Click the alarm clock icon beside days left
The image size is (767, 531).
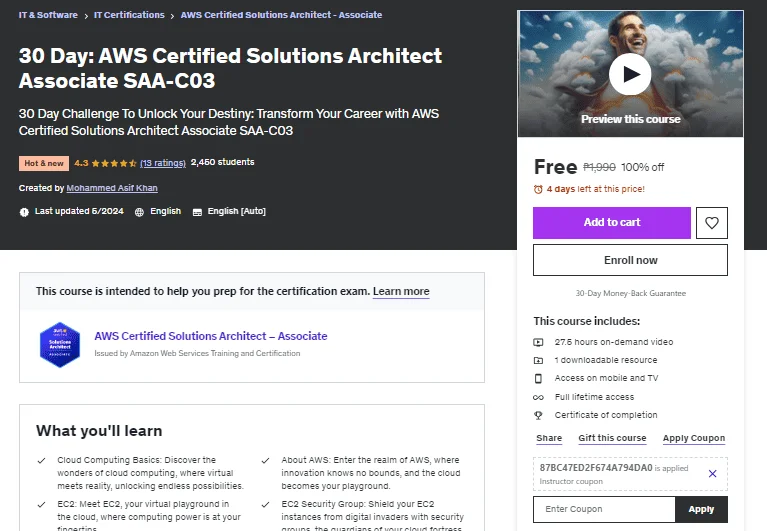coord(538,189)
